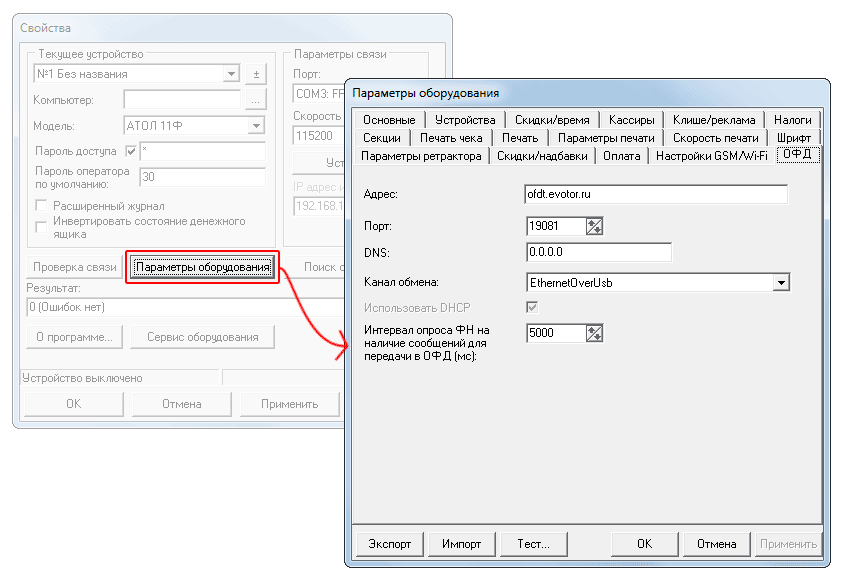
Task: Click the ± button next to device name
Action: [256, 74]
